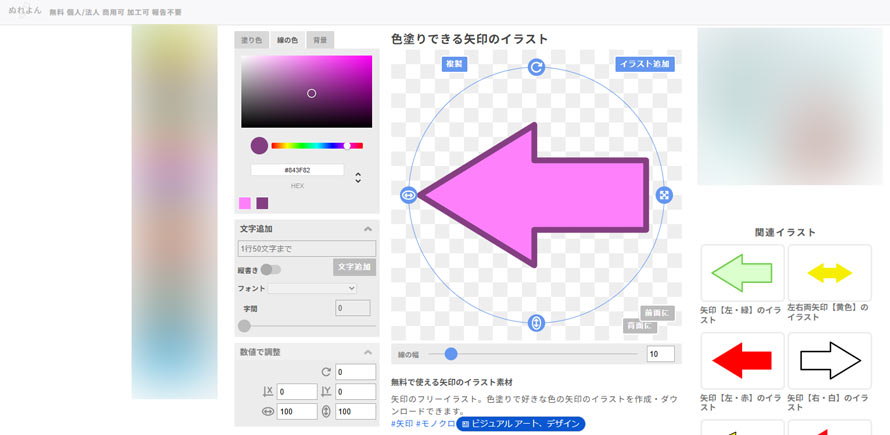Click the rotation value field

355,372
